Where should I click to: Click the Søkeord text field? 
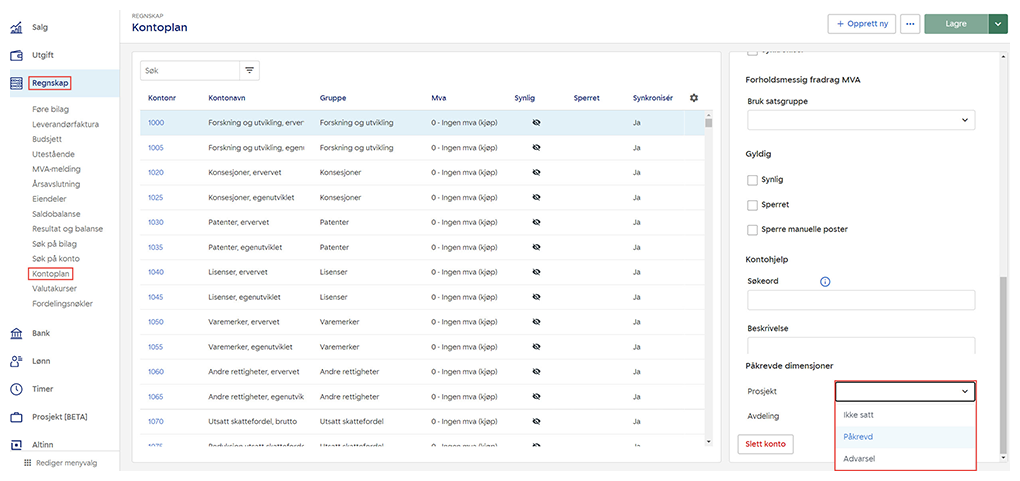(861, 300)
